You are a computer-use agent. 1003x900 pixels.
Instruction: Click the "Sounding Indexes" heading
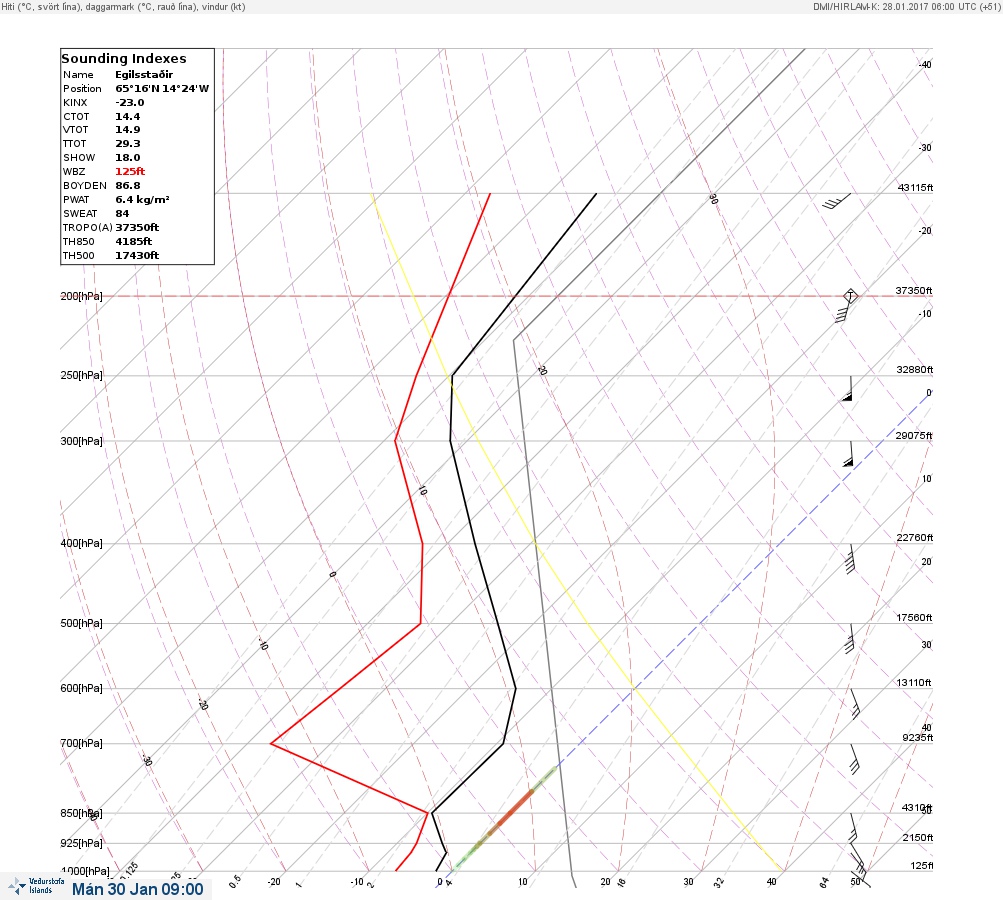coord(123,58)
